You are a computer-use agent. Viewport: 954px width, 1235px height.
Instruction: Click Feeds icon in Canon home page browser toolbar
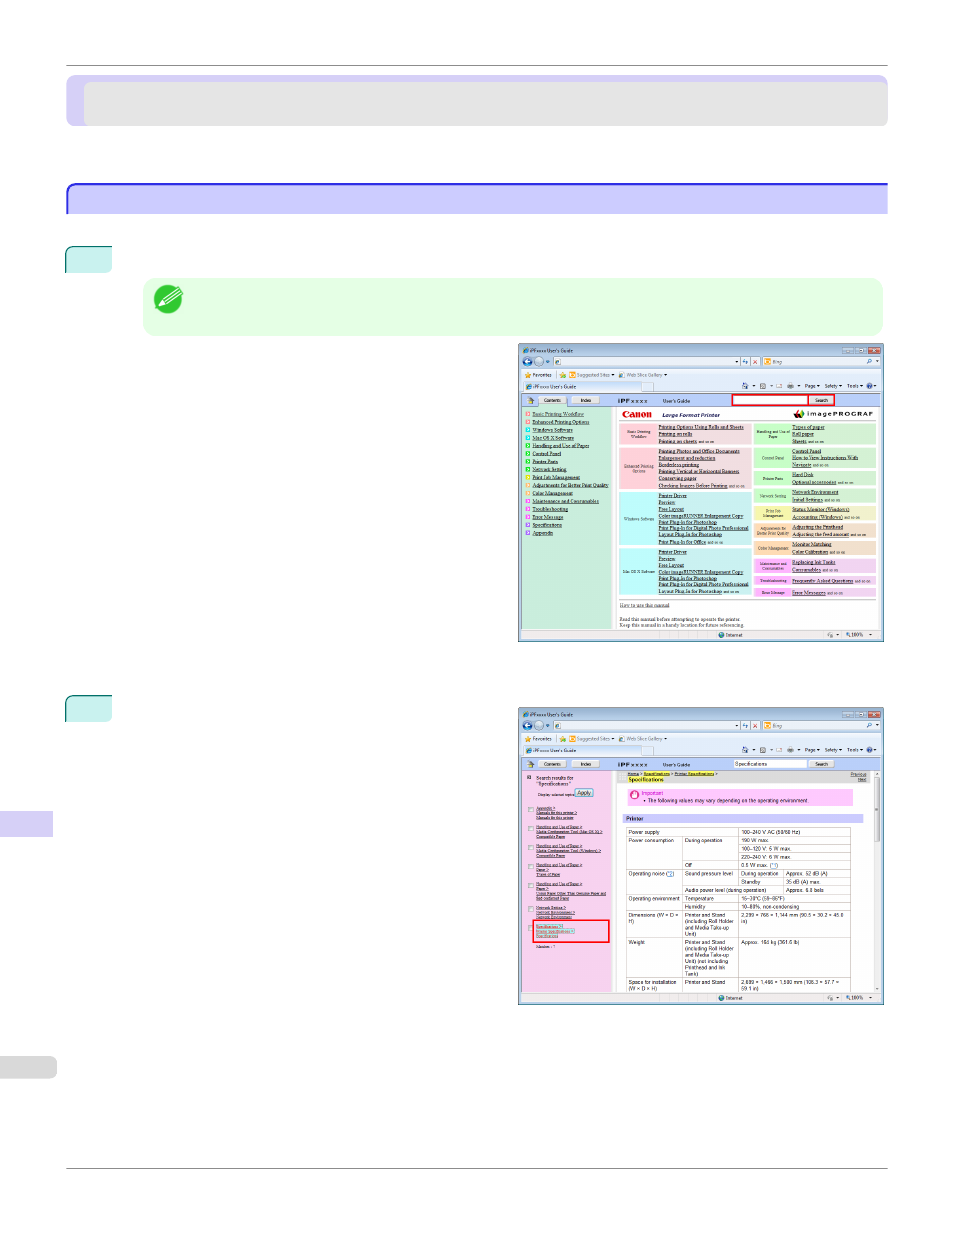(763, 386)
